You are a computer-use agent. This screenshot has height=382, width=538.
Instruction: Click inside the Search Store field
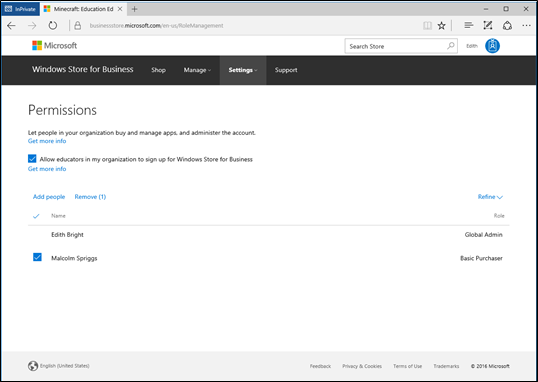(396, 46)
